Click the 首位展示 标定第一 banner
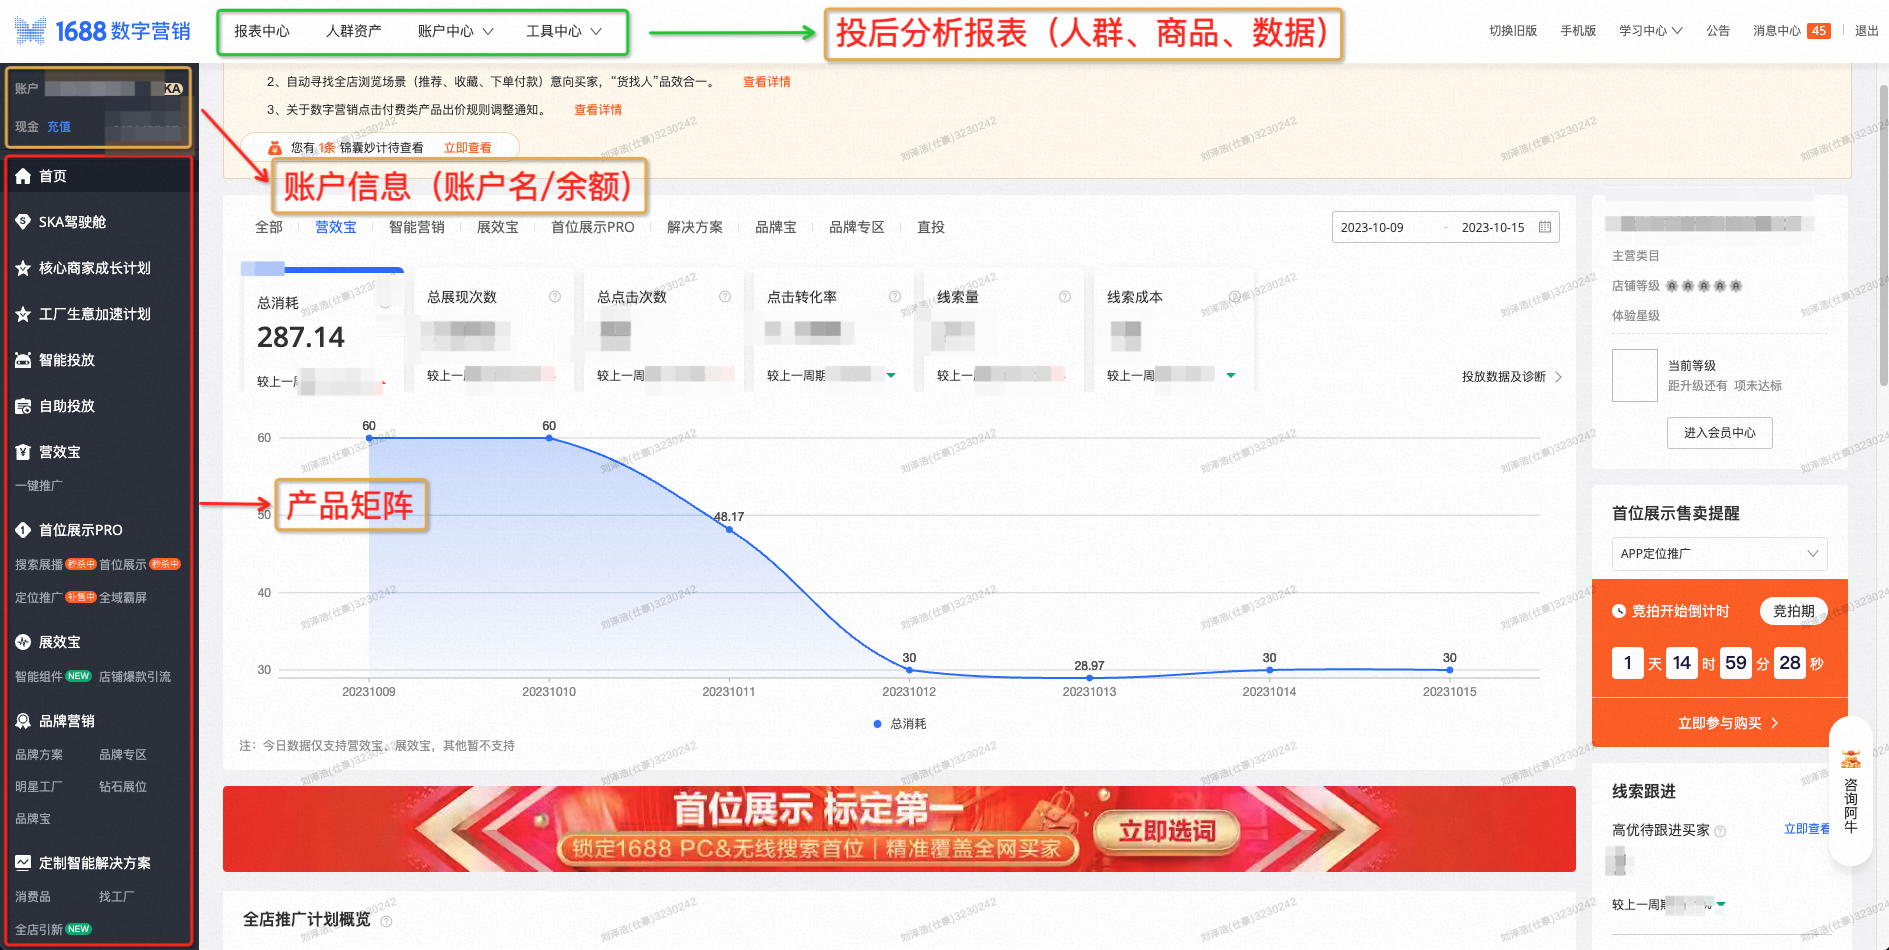Viewport: 1889px width, 950px height. (899, 829)
